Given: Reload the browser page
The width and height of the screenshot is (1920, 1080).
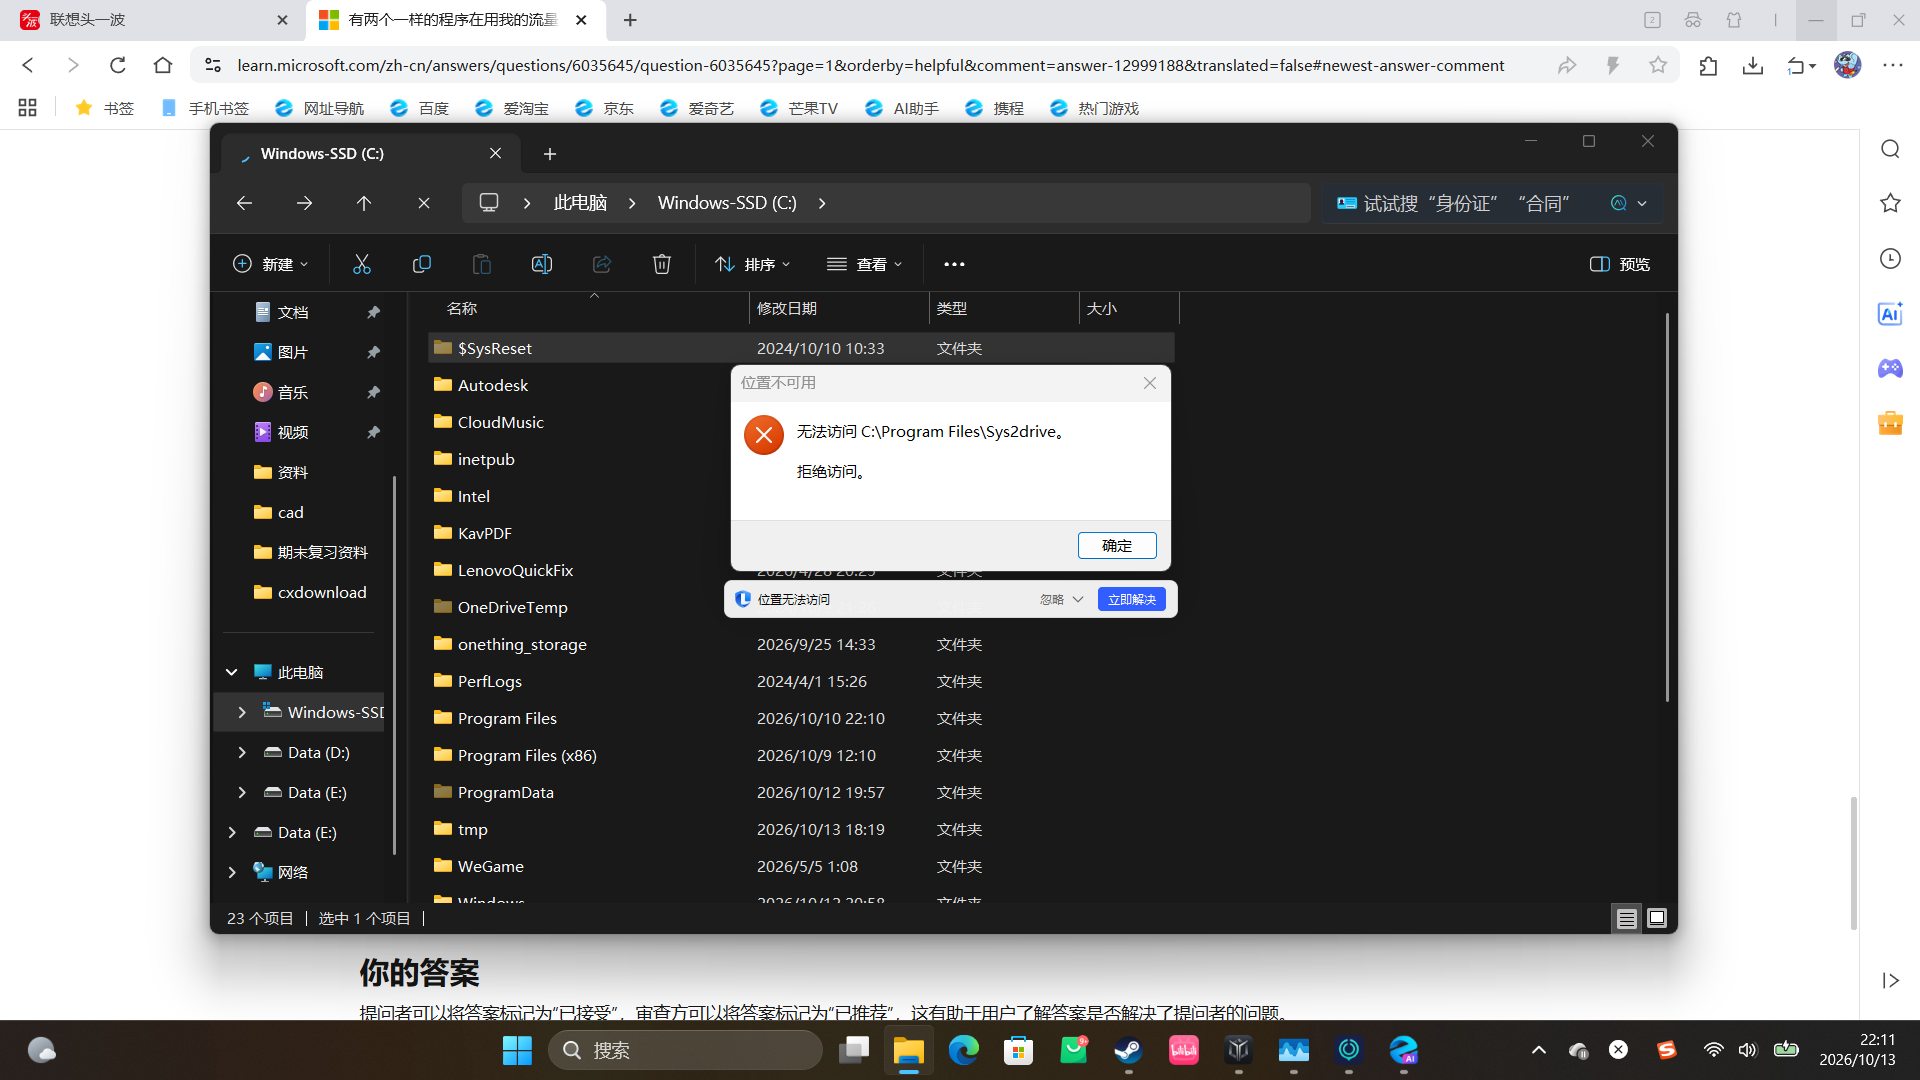Looking at the screenshot, I should [118, 66].
